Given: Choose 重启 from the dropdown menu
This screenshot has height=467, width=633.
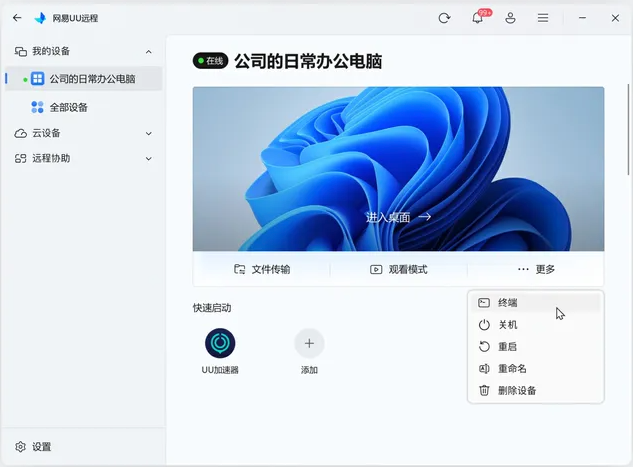Looking at the screenshot, I should (x=536, y=347).
